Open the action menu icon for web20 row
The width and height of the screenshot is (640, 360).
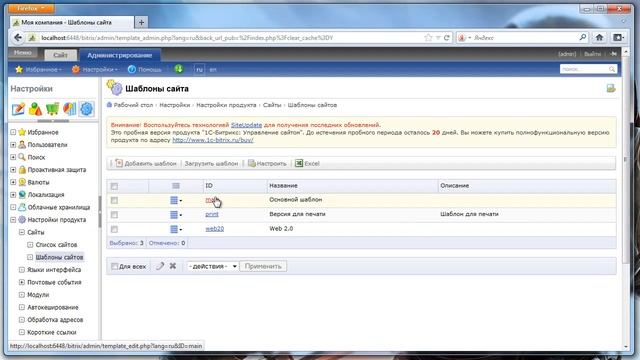coord(176,229)
